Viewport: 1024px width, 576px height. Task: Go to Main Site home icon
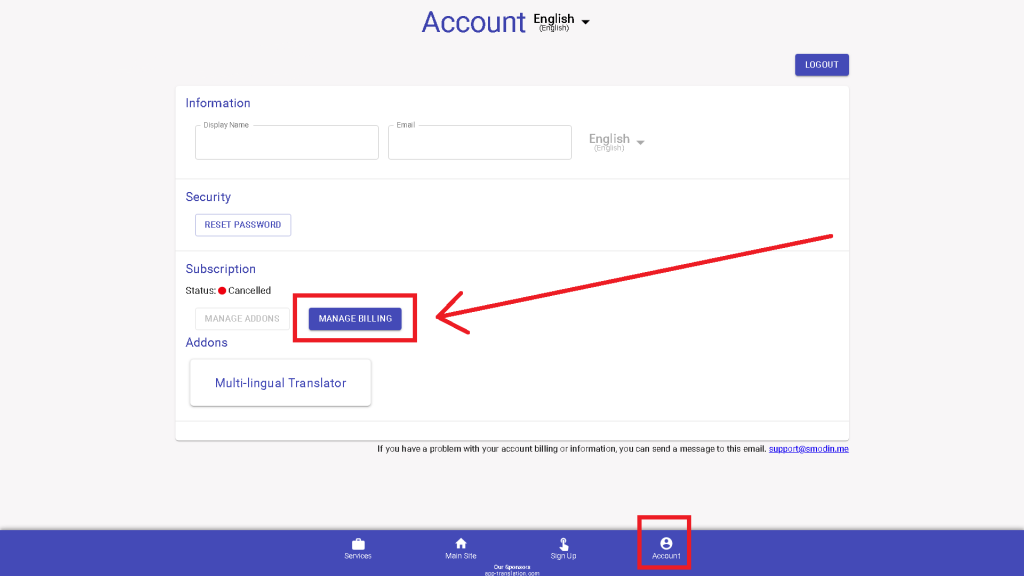[x=461, y=544]
